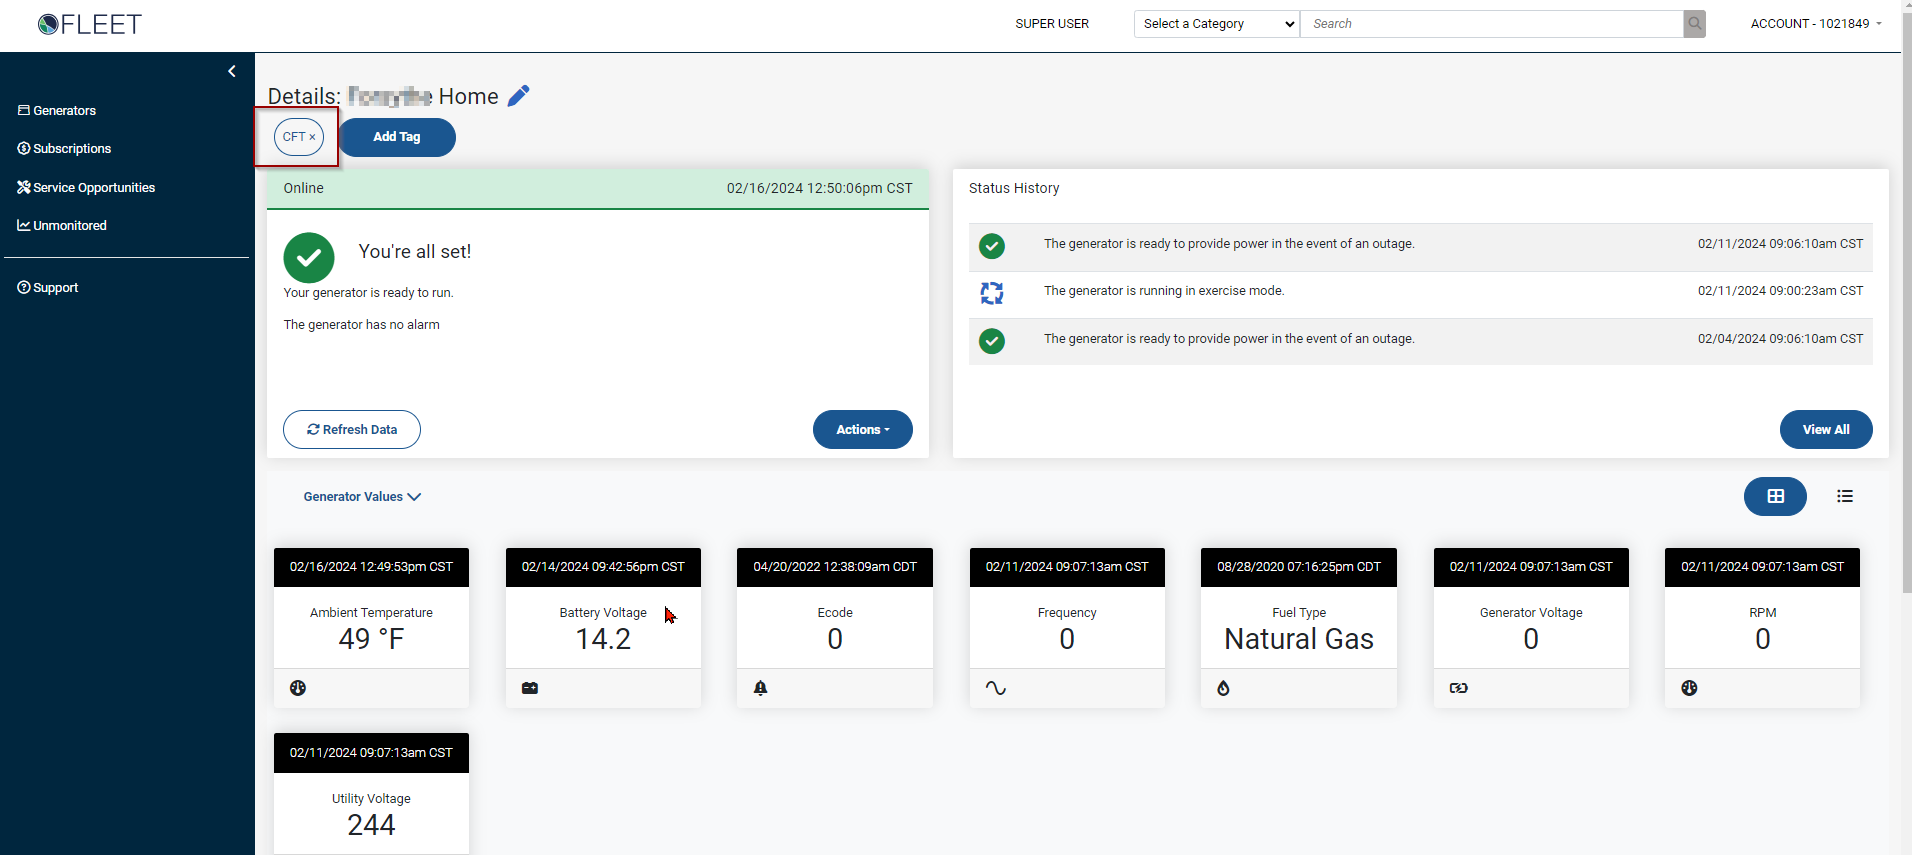This screenshot has width=1912, height=855.
Task: Click the Frequency sine wave icon
Action: click(996, 688)
